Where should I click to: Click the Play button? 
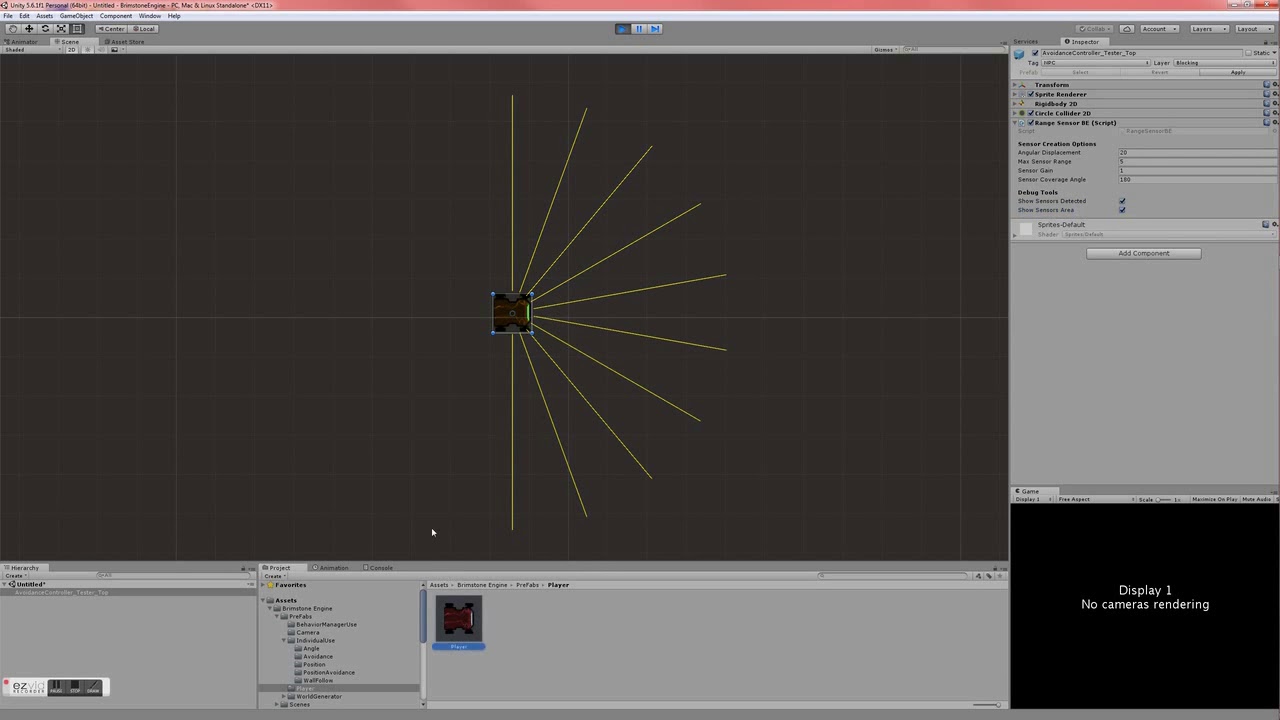(622, 29)
